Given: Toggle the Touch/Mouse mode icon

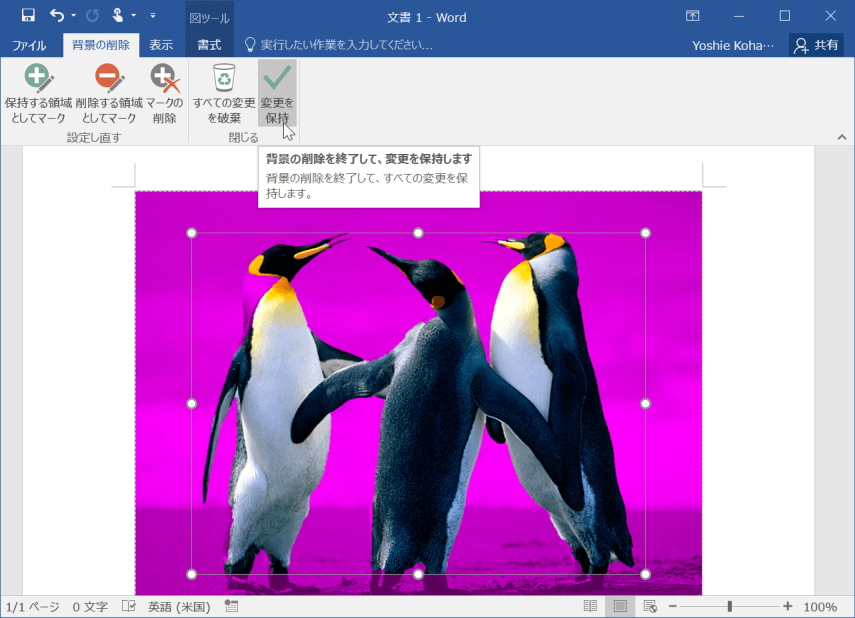Looking at the screenshot, I should [x=118, y=15].
